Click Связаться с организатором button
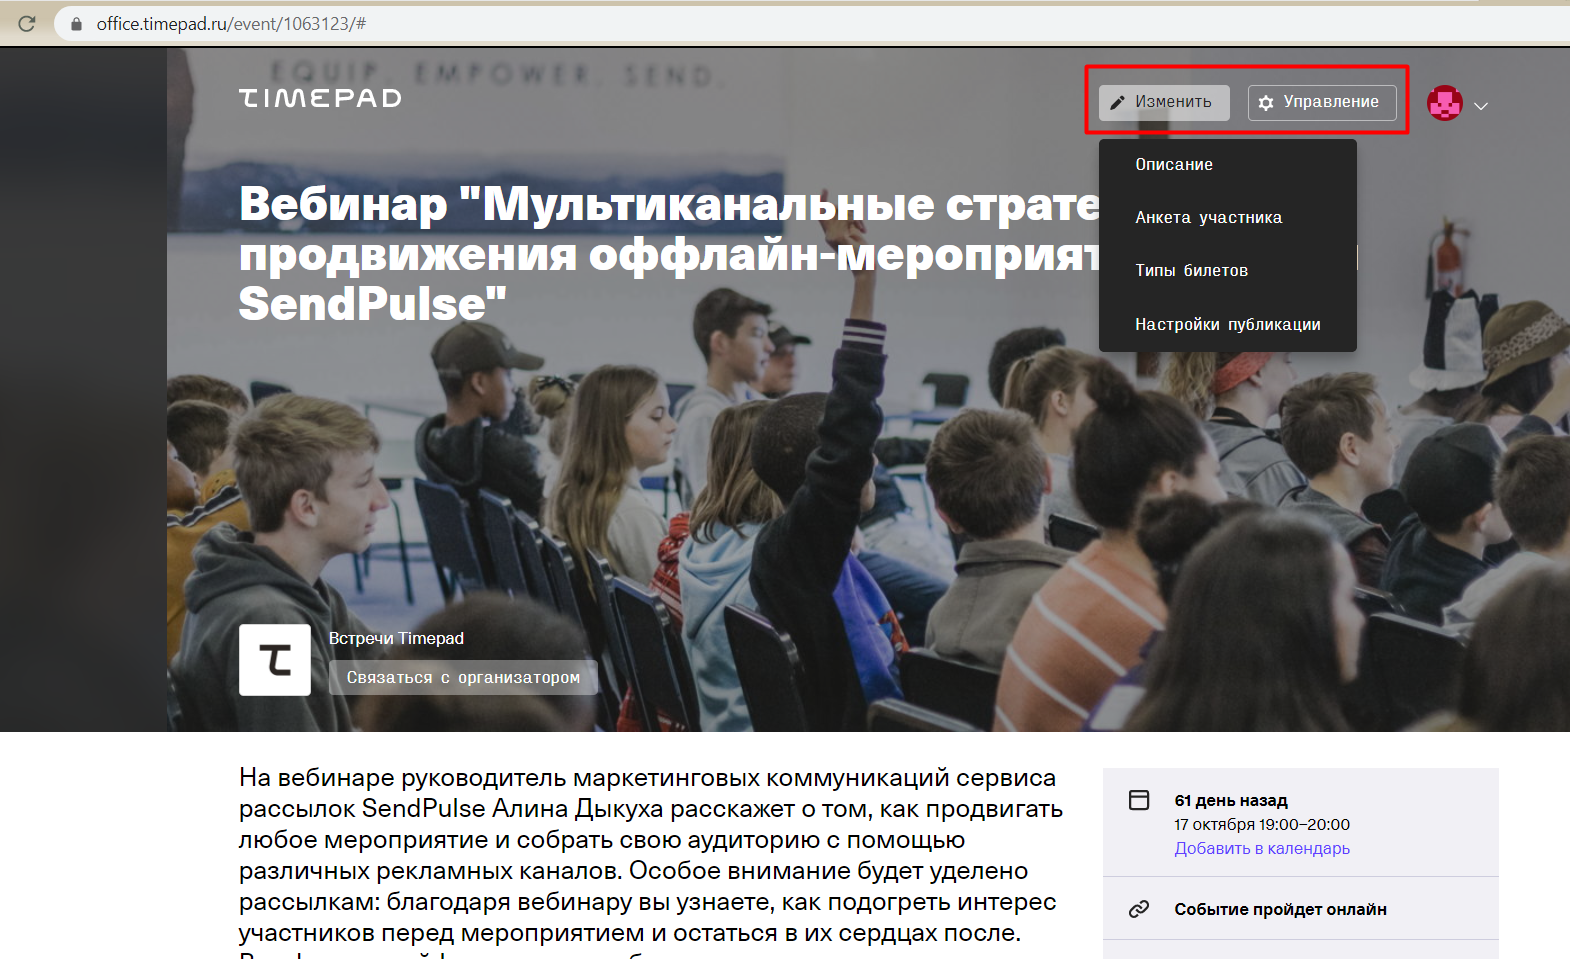Viewport: 1570px width, 959px height. [x=463, y=677]
